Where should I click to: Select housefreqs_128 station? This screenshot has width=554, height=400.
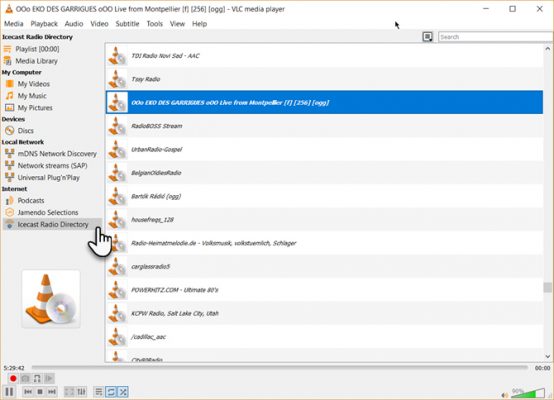click(324, 219)
